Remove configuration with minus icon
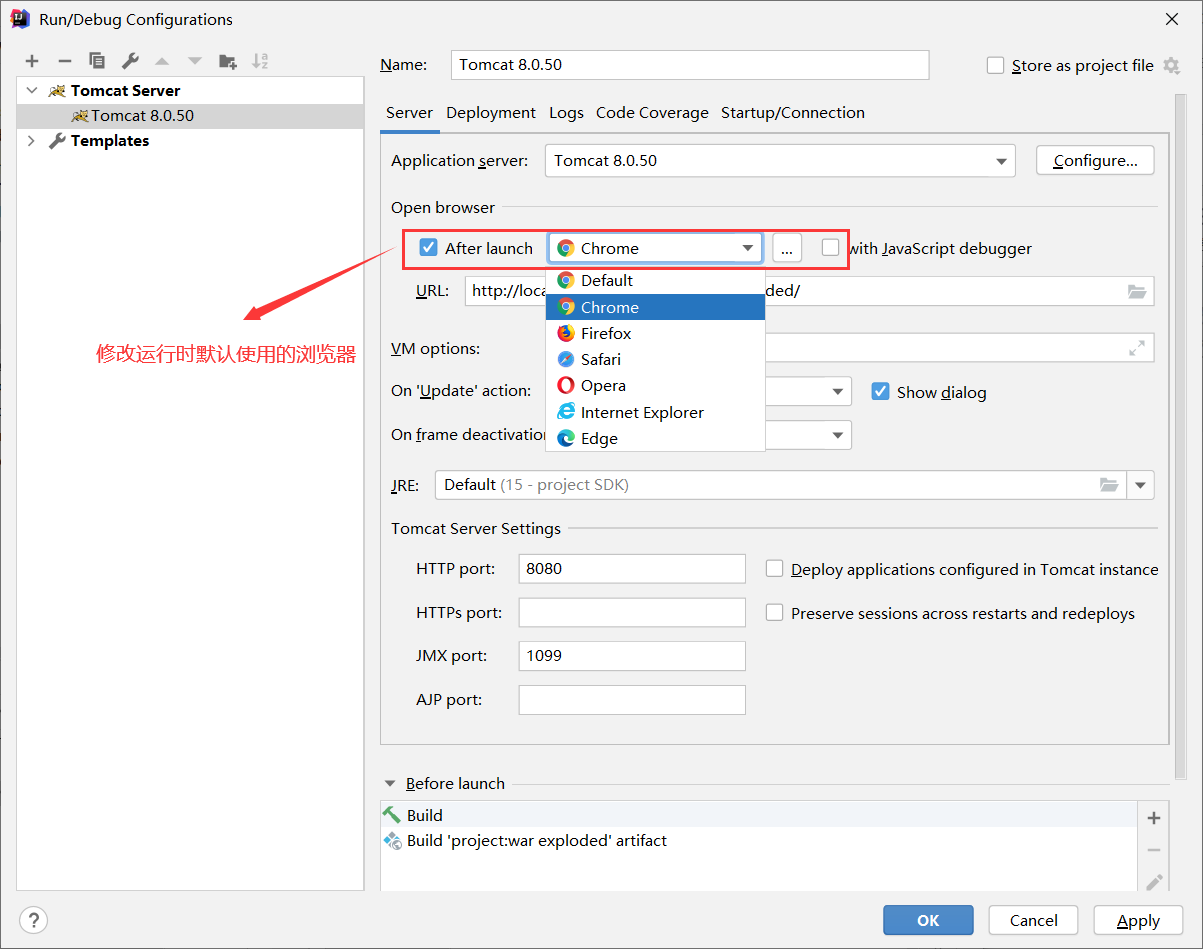 click(x=64, y=61)
